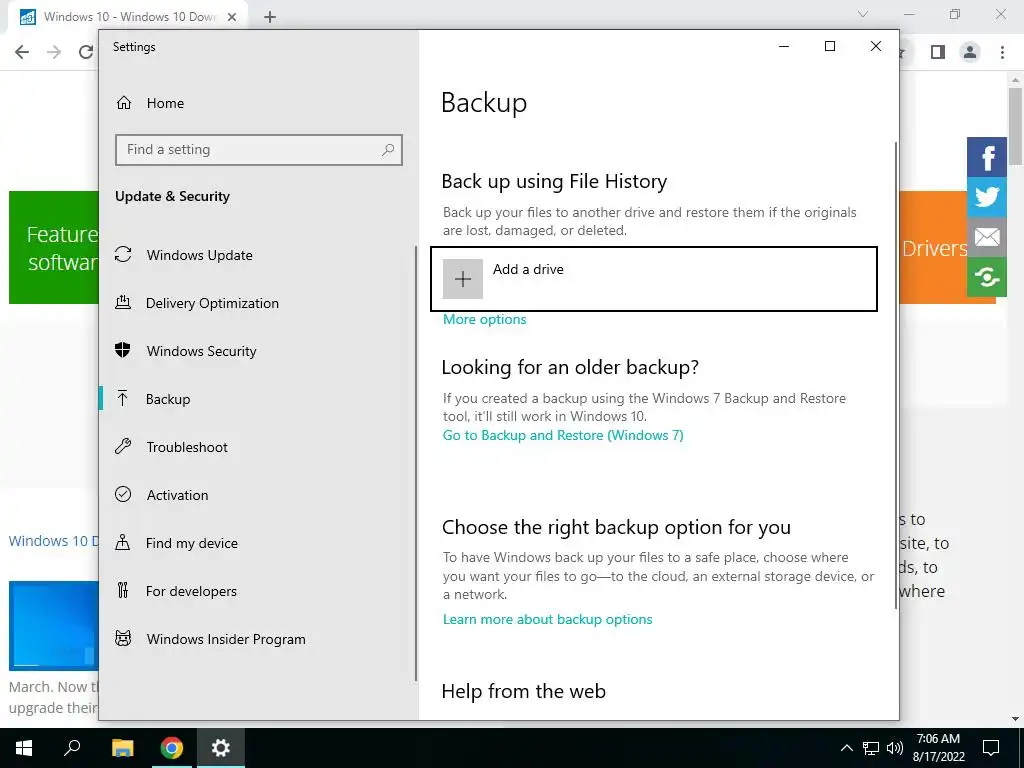Click the Windows Insider Program cat icon

click(x=123, y=638)
